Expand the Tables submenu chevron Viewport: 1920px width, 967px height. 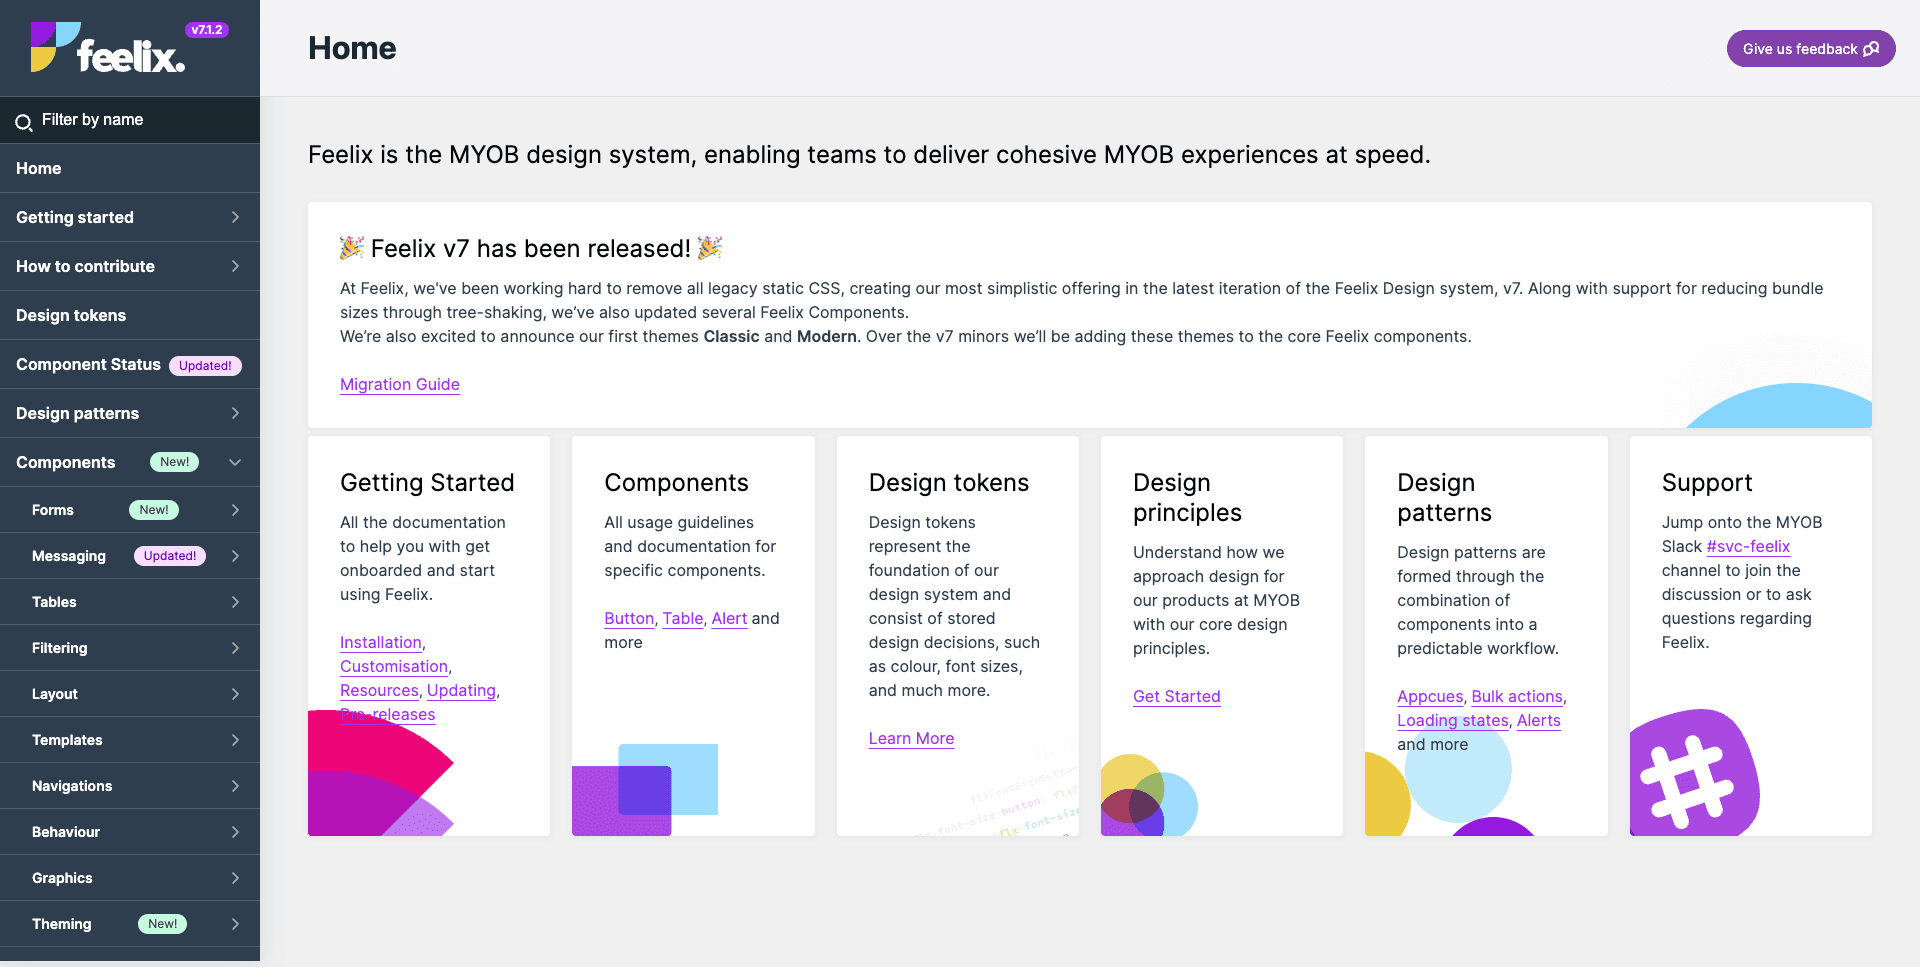235,602
